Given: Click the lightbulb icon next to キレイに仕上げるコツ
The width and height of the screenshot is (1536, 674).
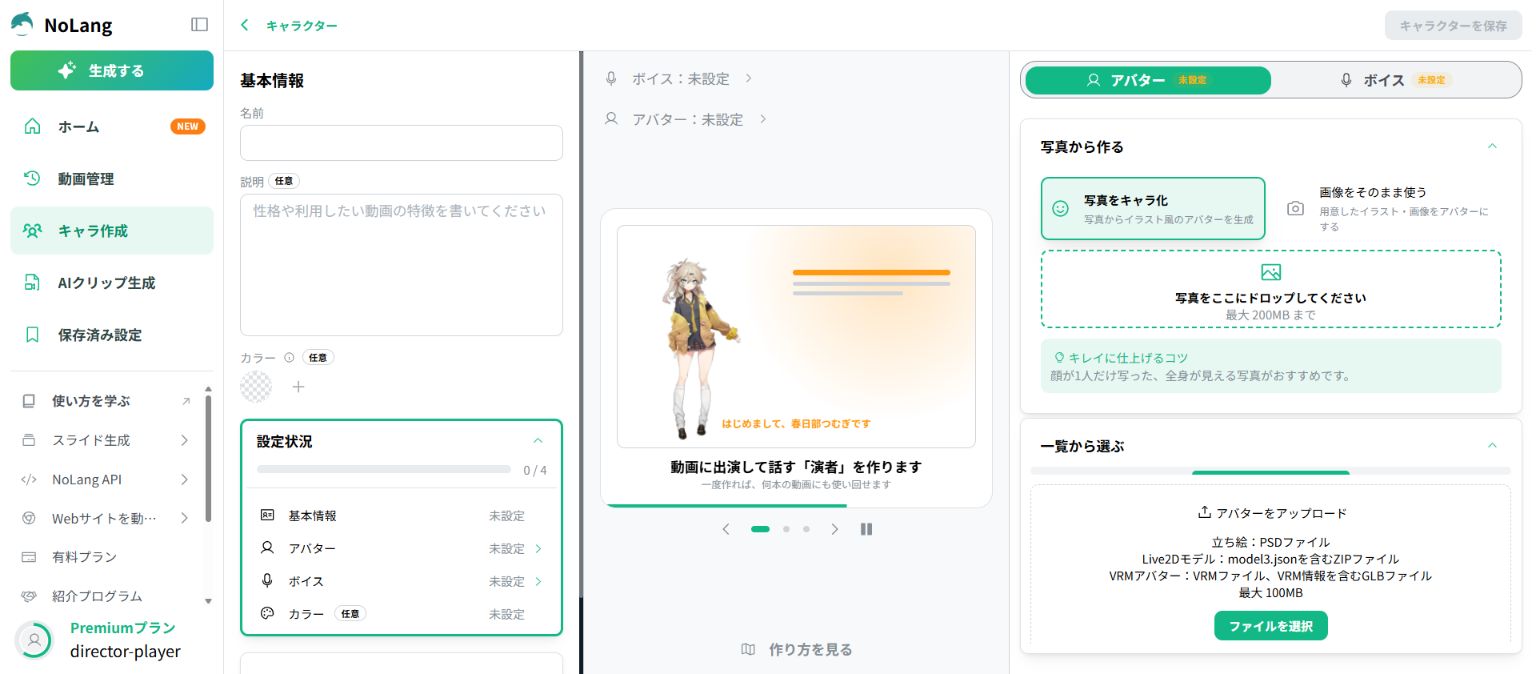Looking at the screenshot, I should click(1059, 357).
